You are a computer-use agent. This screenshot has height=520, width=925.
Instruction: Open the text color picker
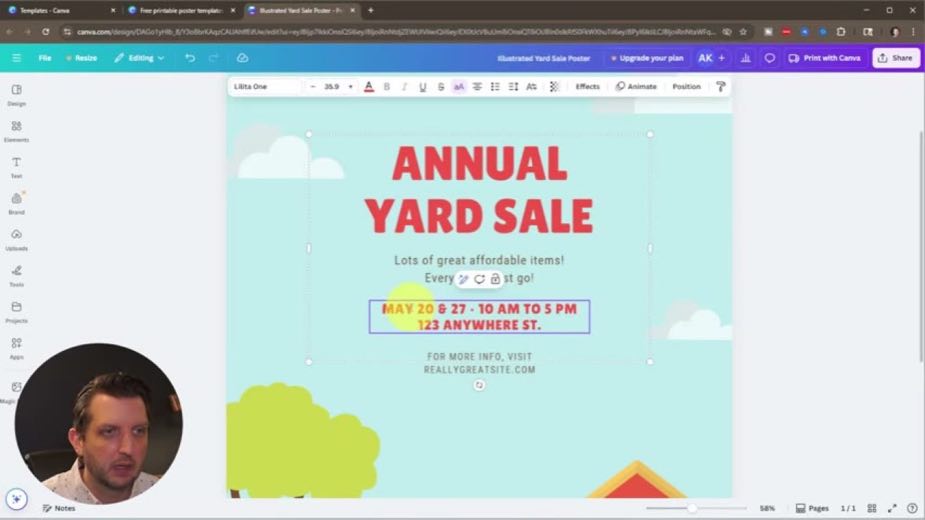369,87
